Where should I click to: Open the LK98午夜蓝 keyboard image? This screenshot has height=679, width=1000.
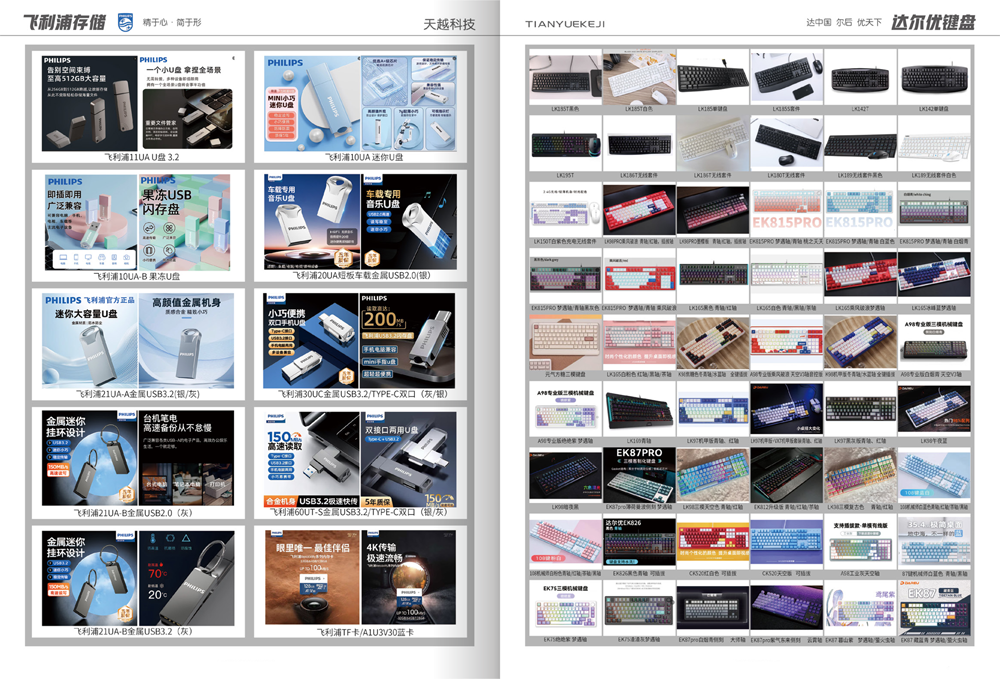click(934, 409)
